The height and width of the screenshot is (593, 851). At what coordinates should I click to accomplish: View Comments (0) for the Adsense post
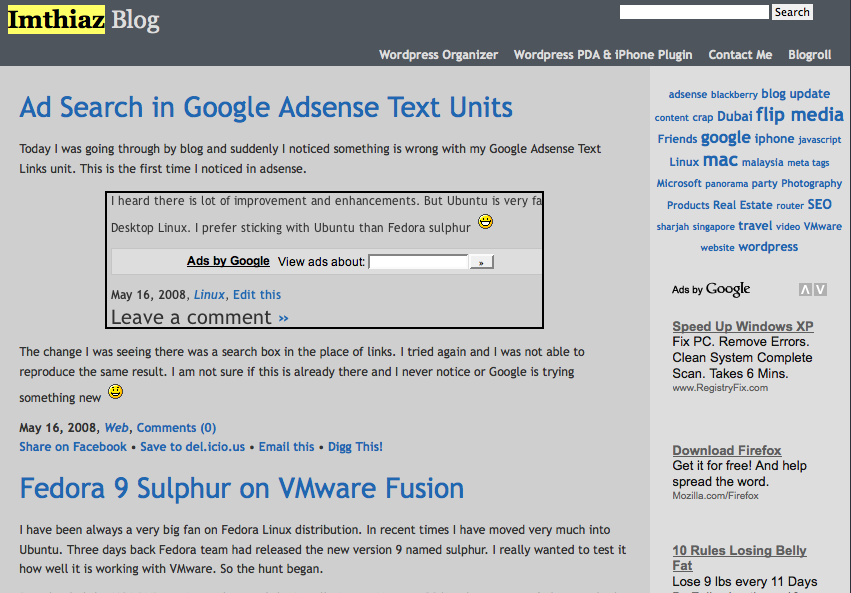point(176,428)
